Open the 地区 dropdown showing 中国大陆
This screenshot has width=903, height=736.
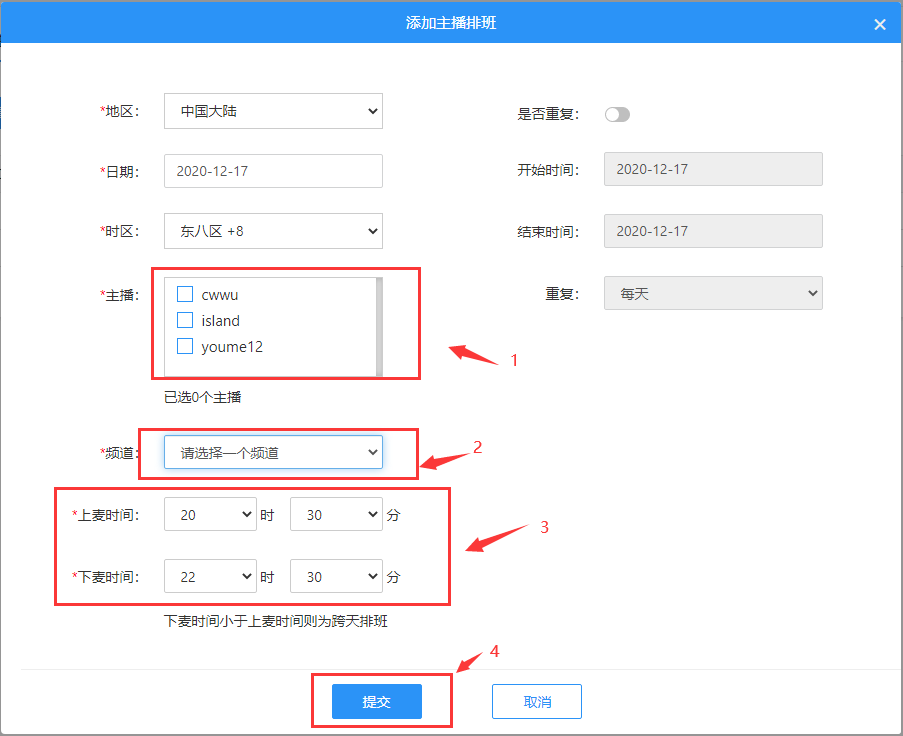click(273, 111)
